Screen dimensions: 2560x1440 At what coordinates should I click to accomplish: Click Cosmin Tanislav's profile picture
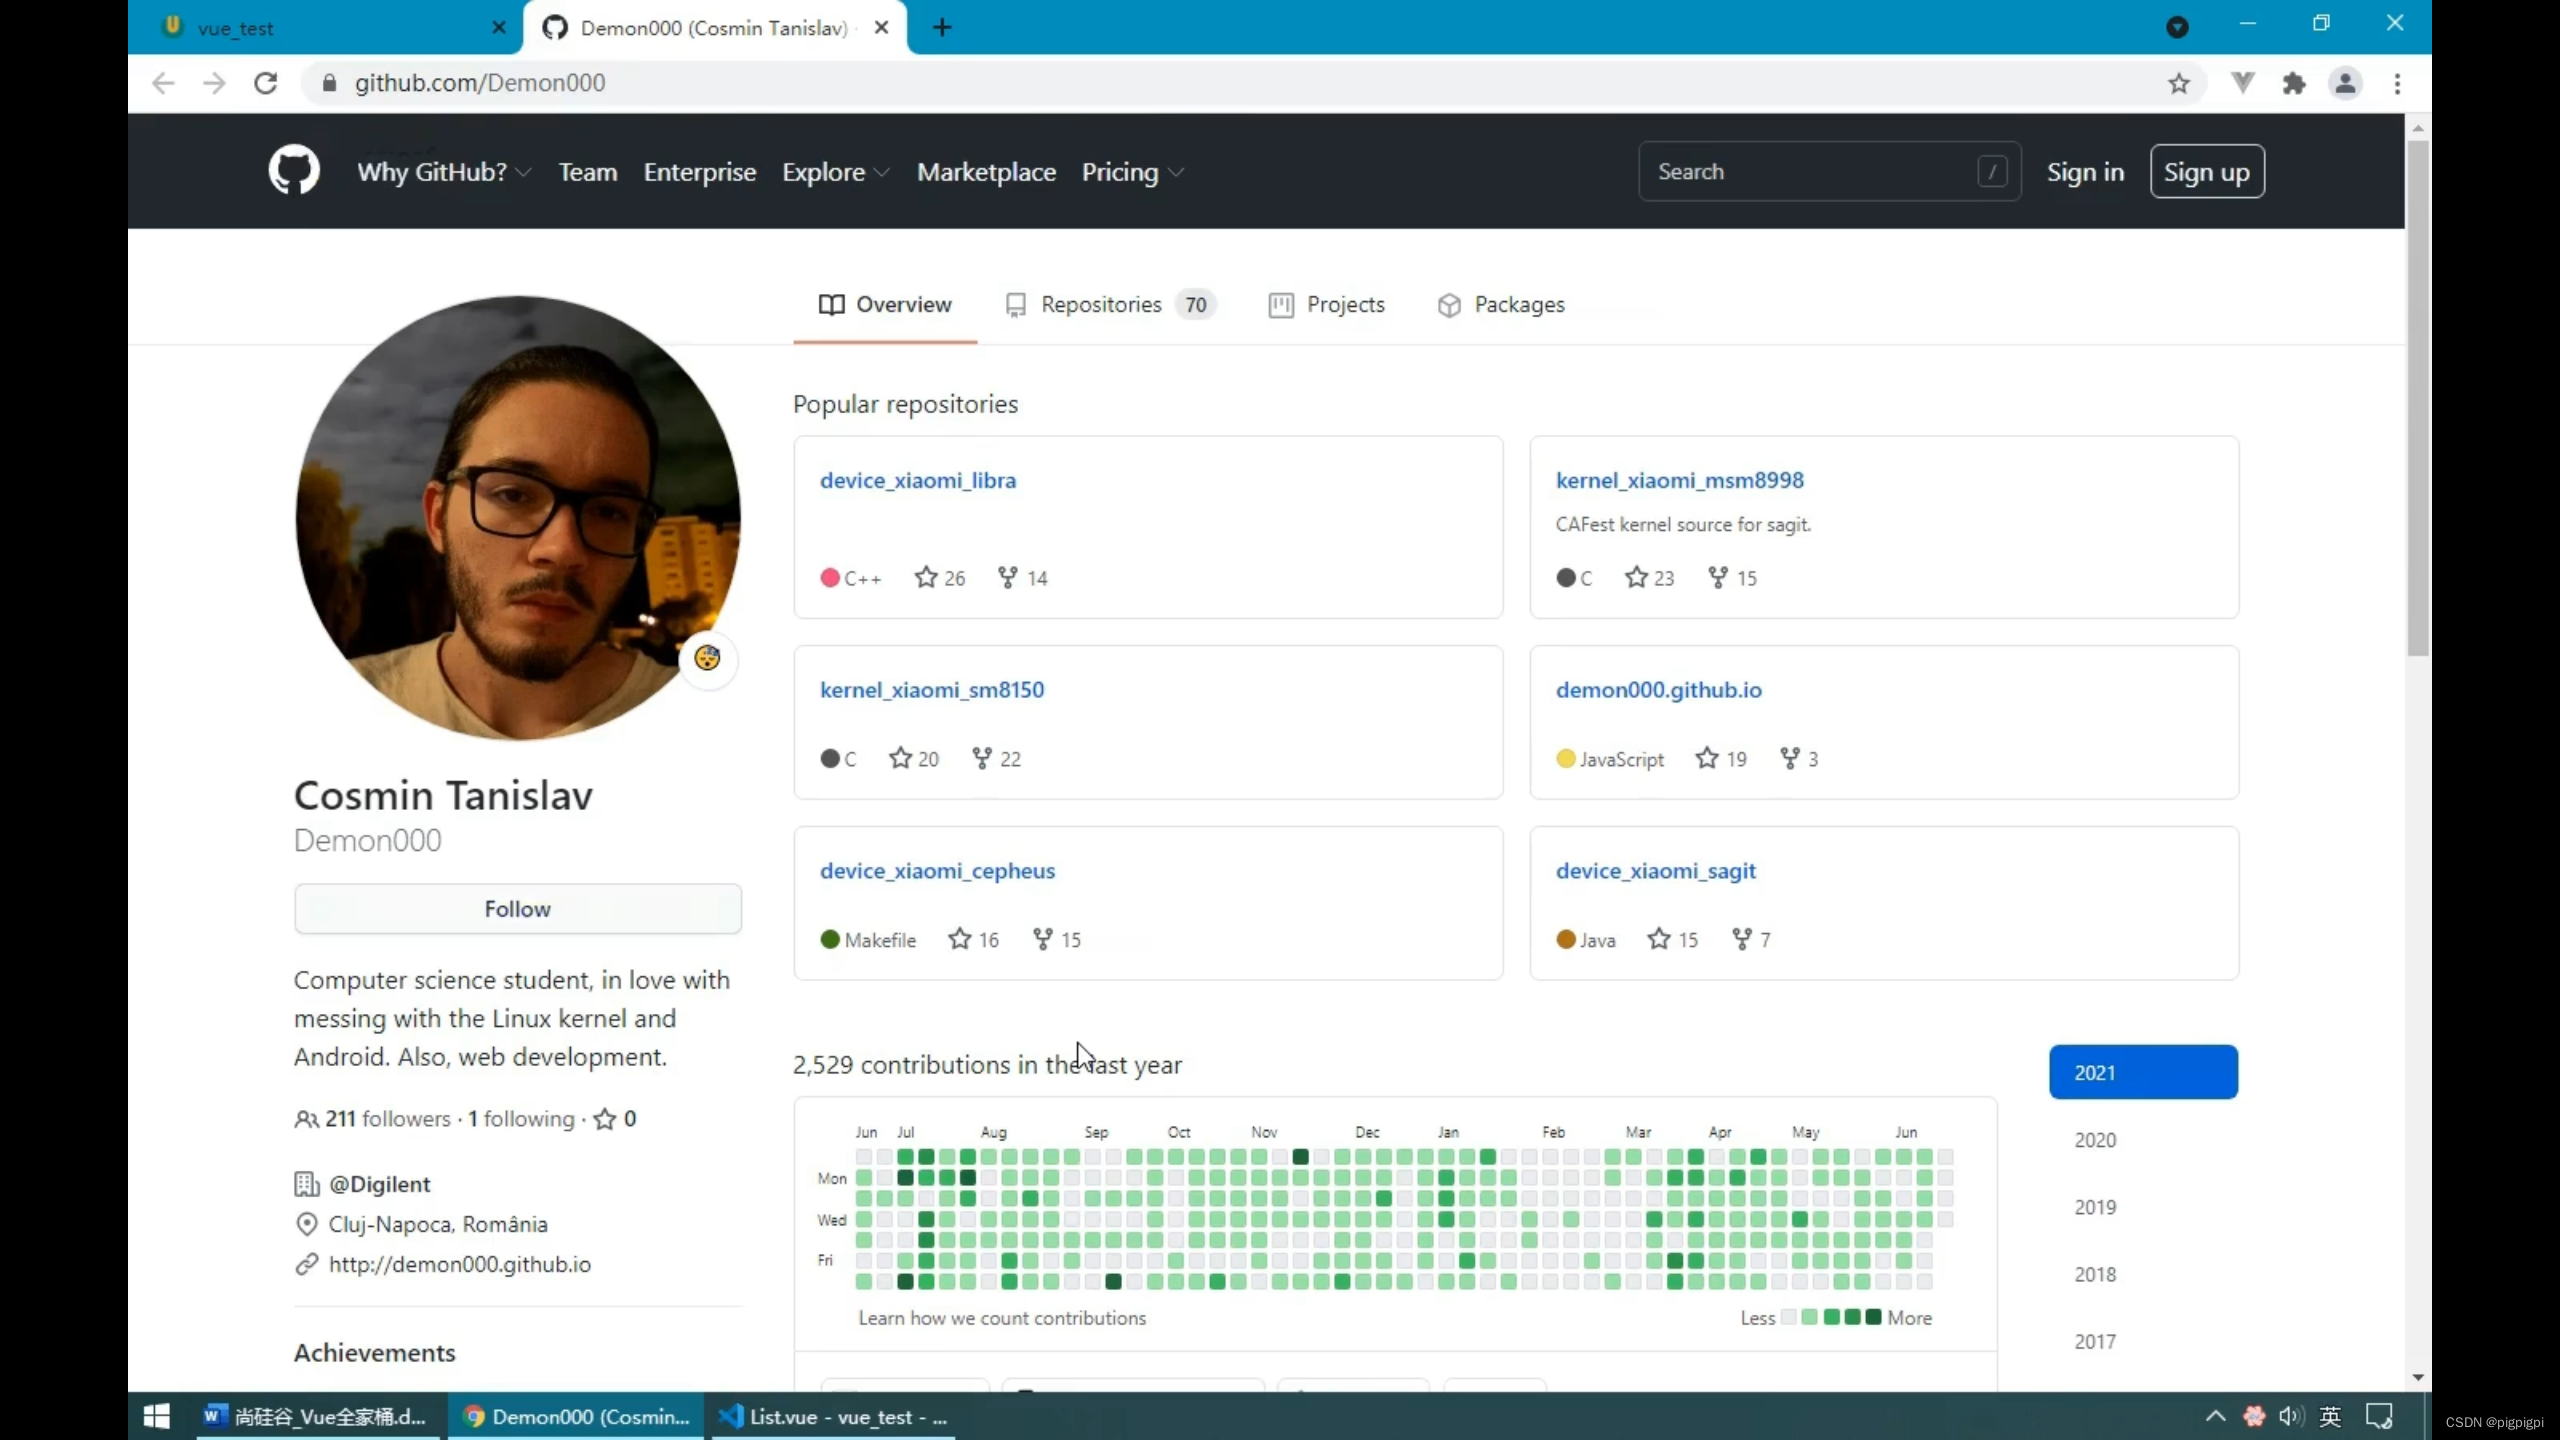point(518,518)
